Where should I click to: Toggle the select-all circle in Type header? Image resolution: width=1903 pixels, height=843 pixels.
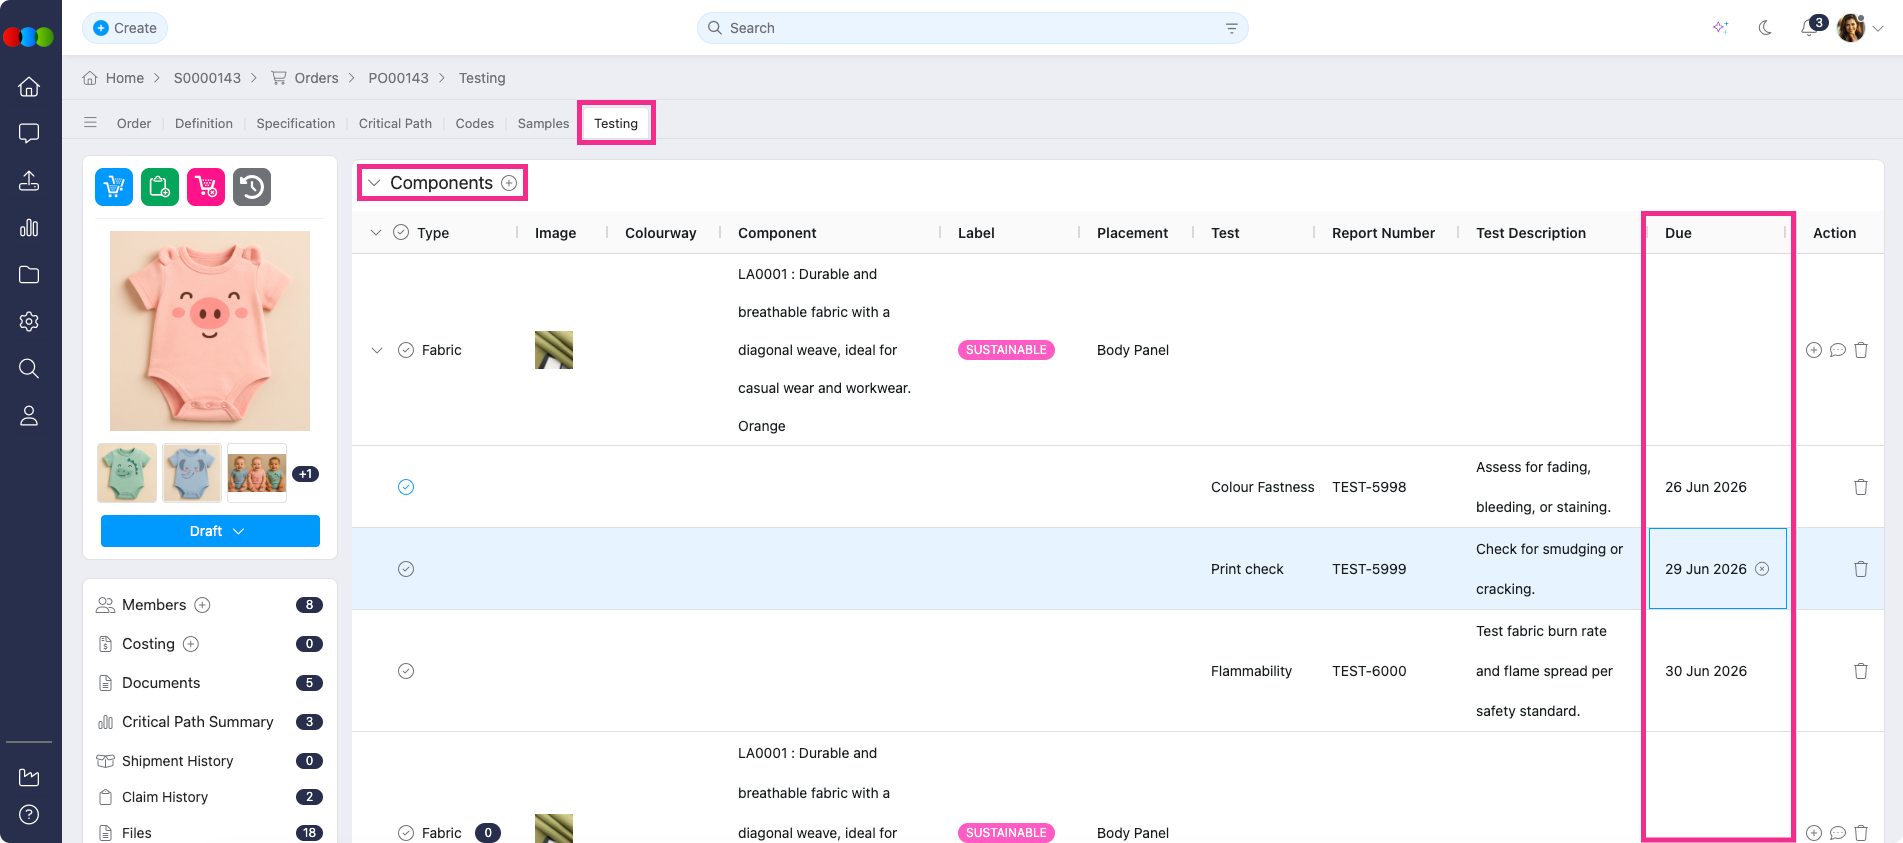click(x=401, y=232)
